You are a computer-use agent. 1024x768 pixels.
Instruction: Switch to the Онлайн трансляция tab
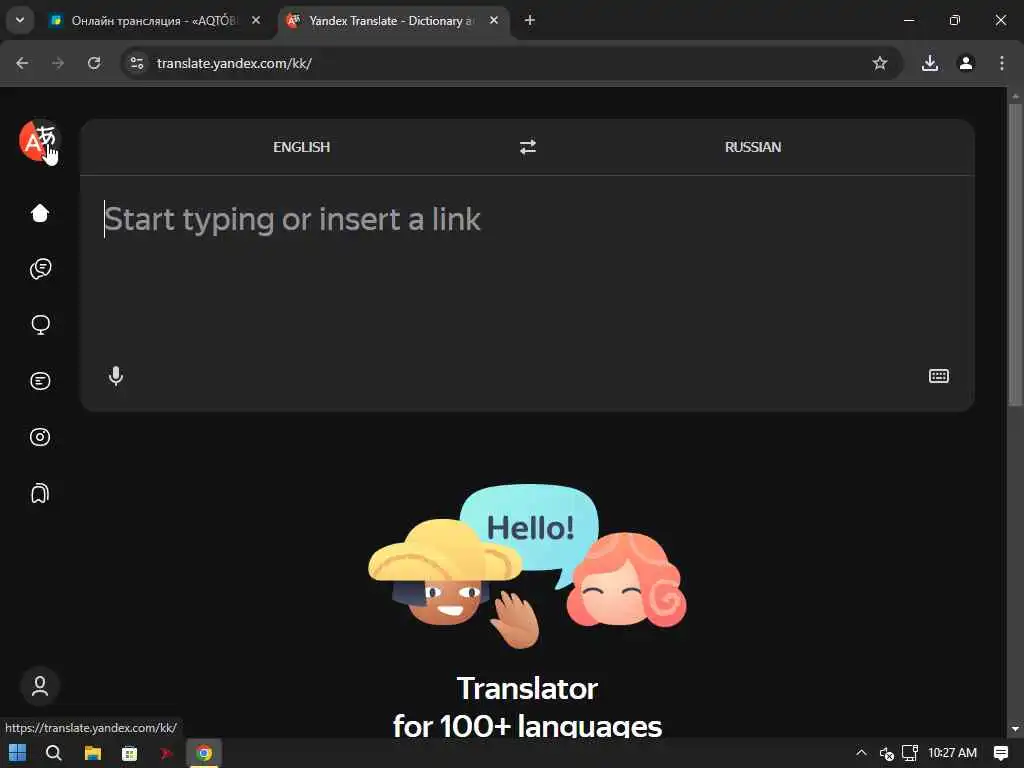(155, 21)
